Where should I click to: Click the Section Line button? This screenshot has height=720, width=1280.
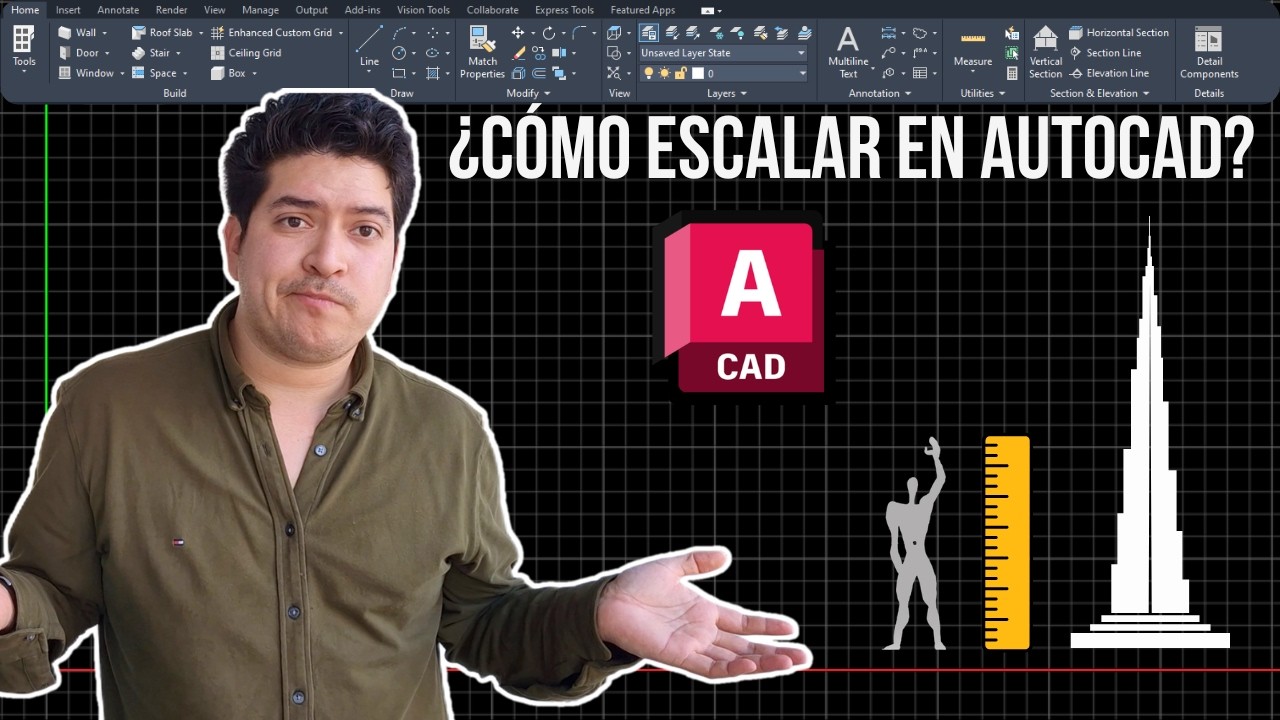click(1105, 53)
